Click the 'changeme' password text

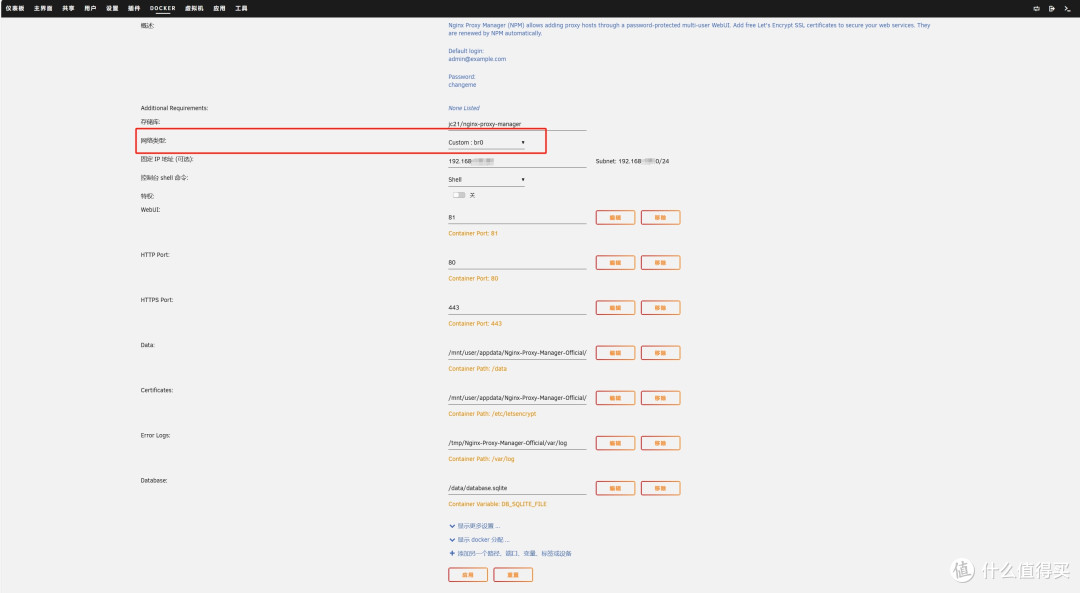pos(462,85)
